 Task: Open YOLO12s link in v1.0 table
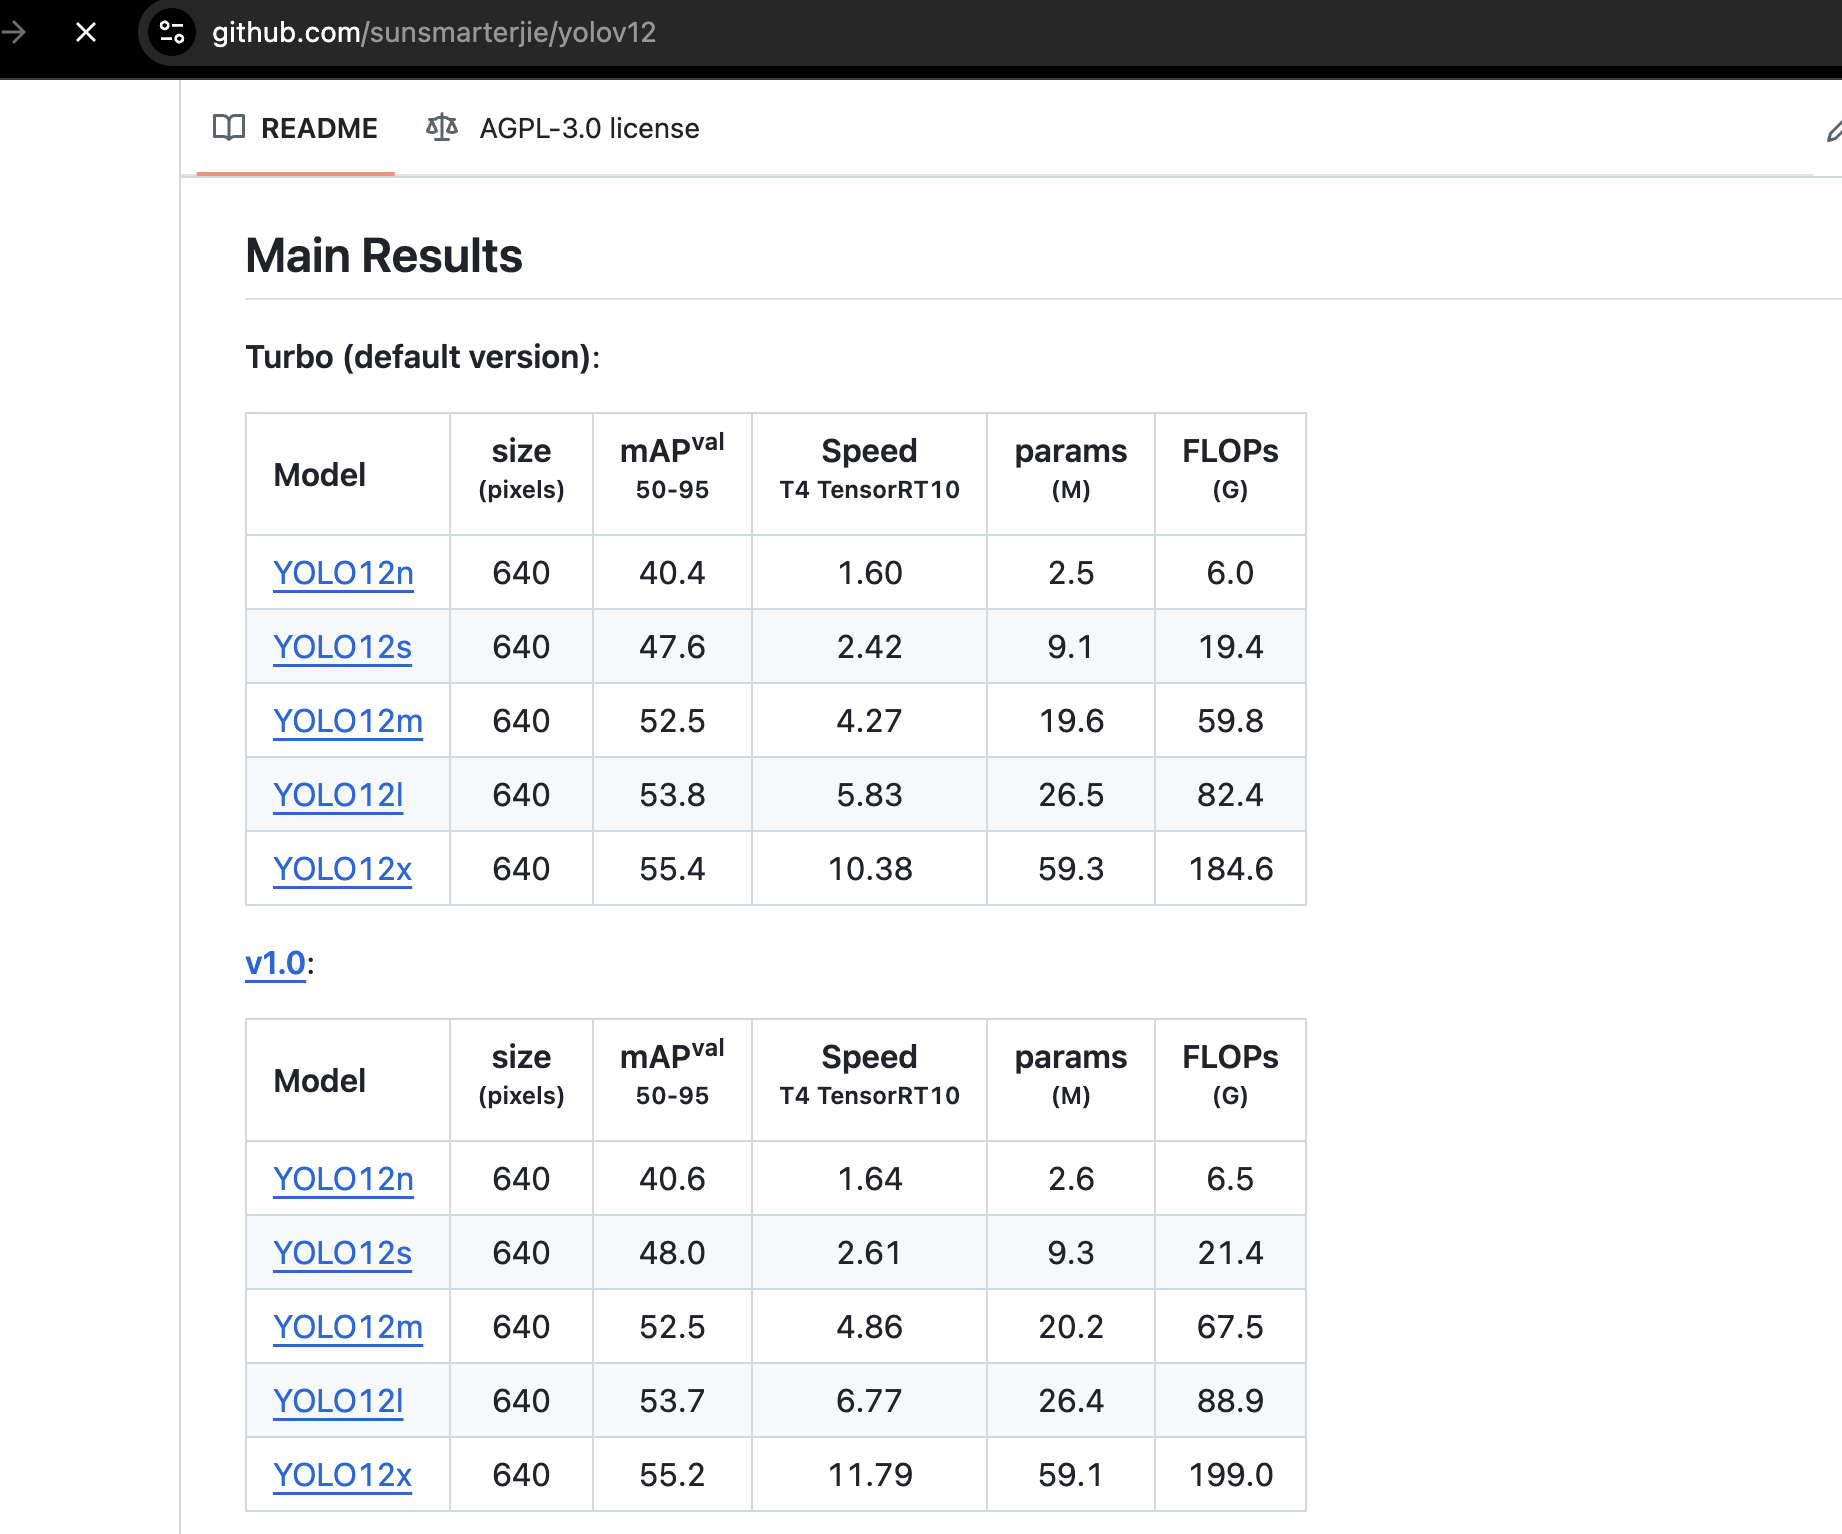(342, 1253)
